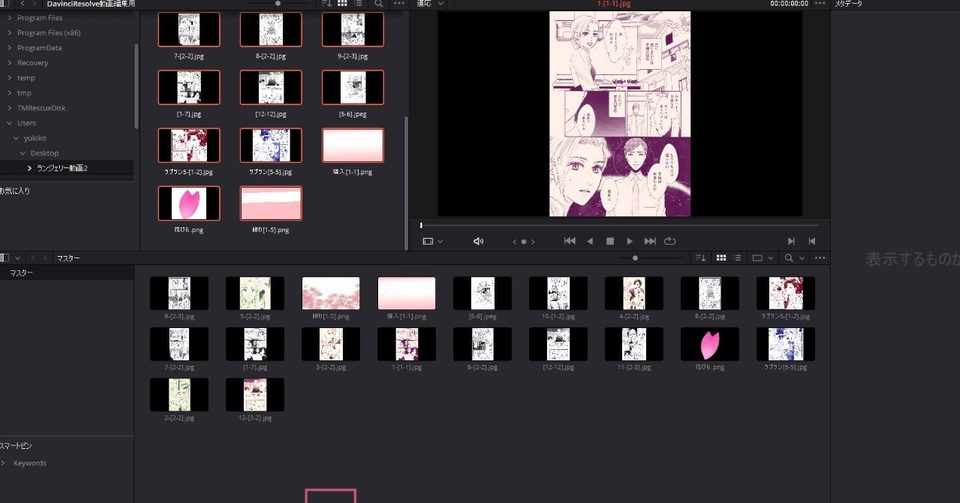The width and height of the screenshot is (960, 503).
Task: Select the petal clip in media pool
Action: [710, 344]
